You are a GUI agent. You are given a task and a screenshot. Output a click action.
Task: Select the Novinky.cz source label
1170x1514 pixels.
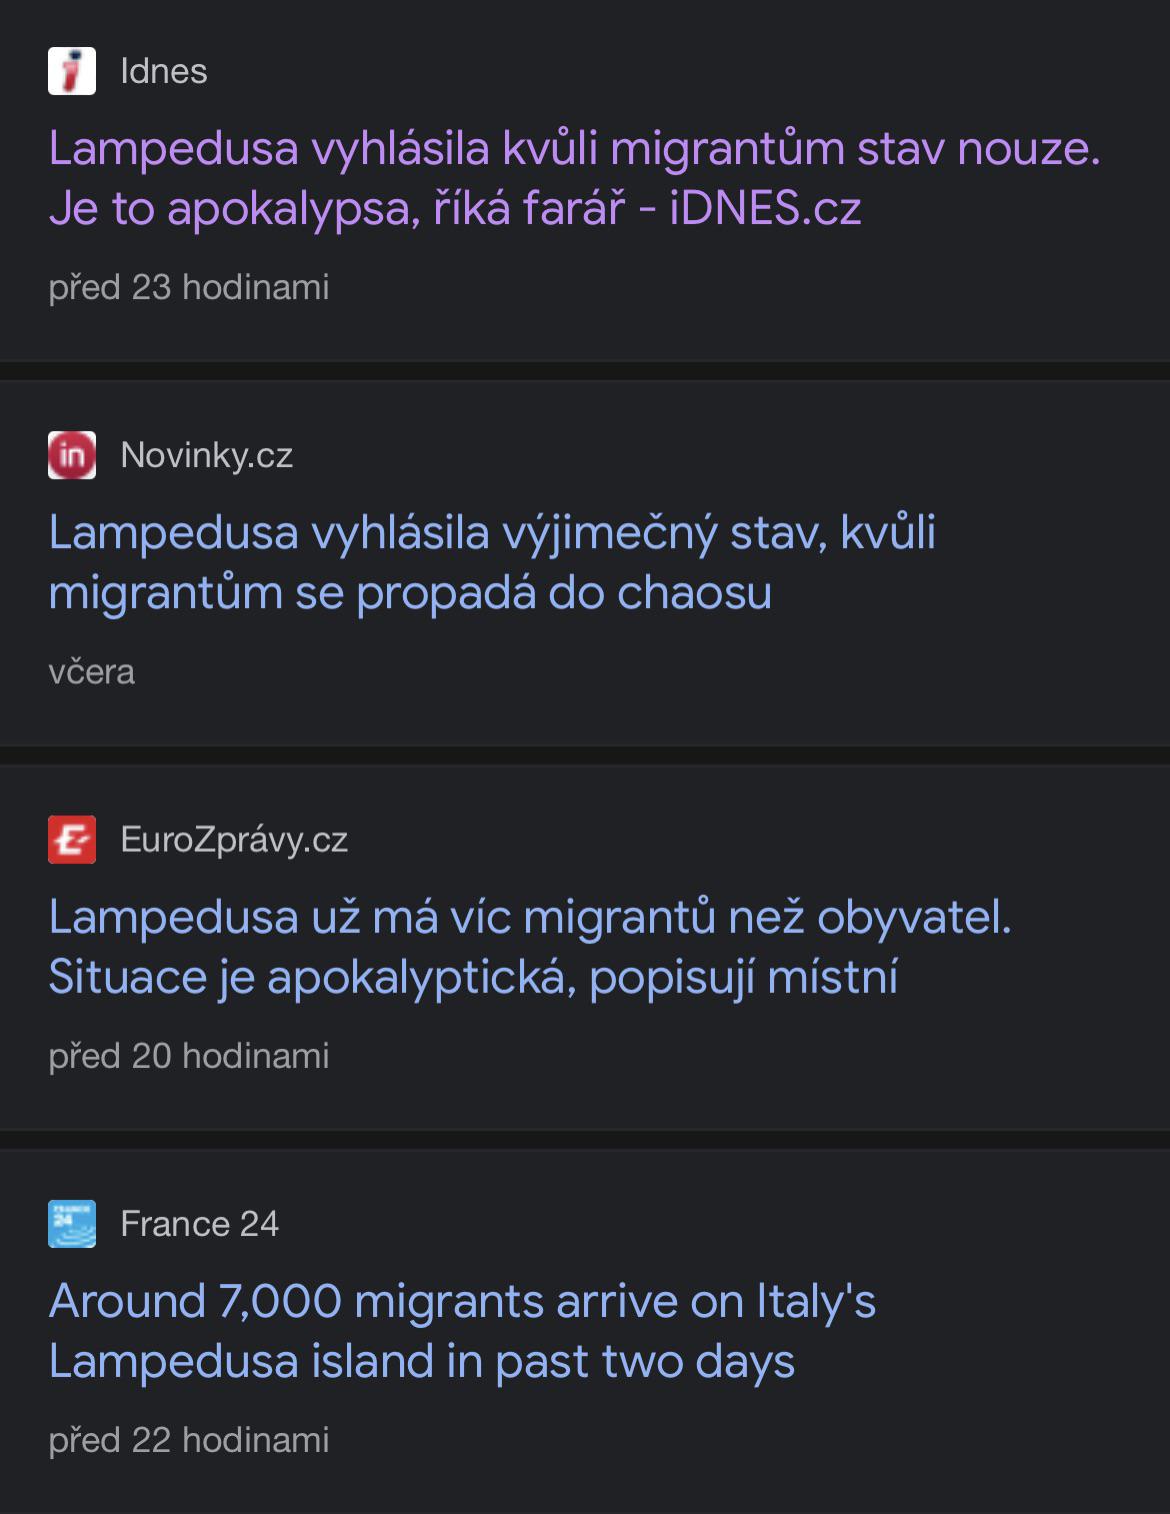point(206,455)
